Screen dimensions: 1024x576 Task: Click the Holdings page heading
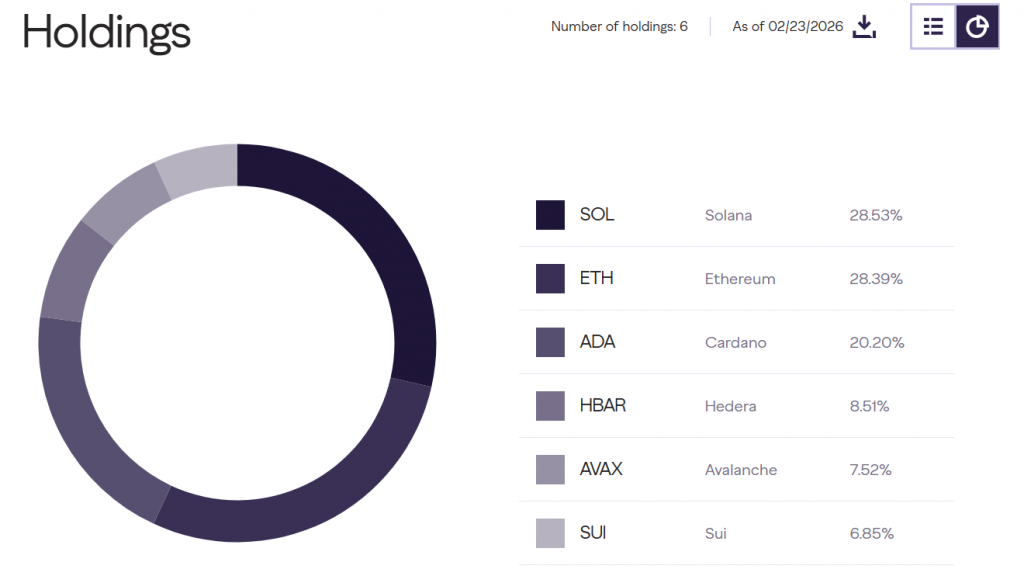[x=106, y=32]
